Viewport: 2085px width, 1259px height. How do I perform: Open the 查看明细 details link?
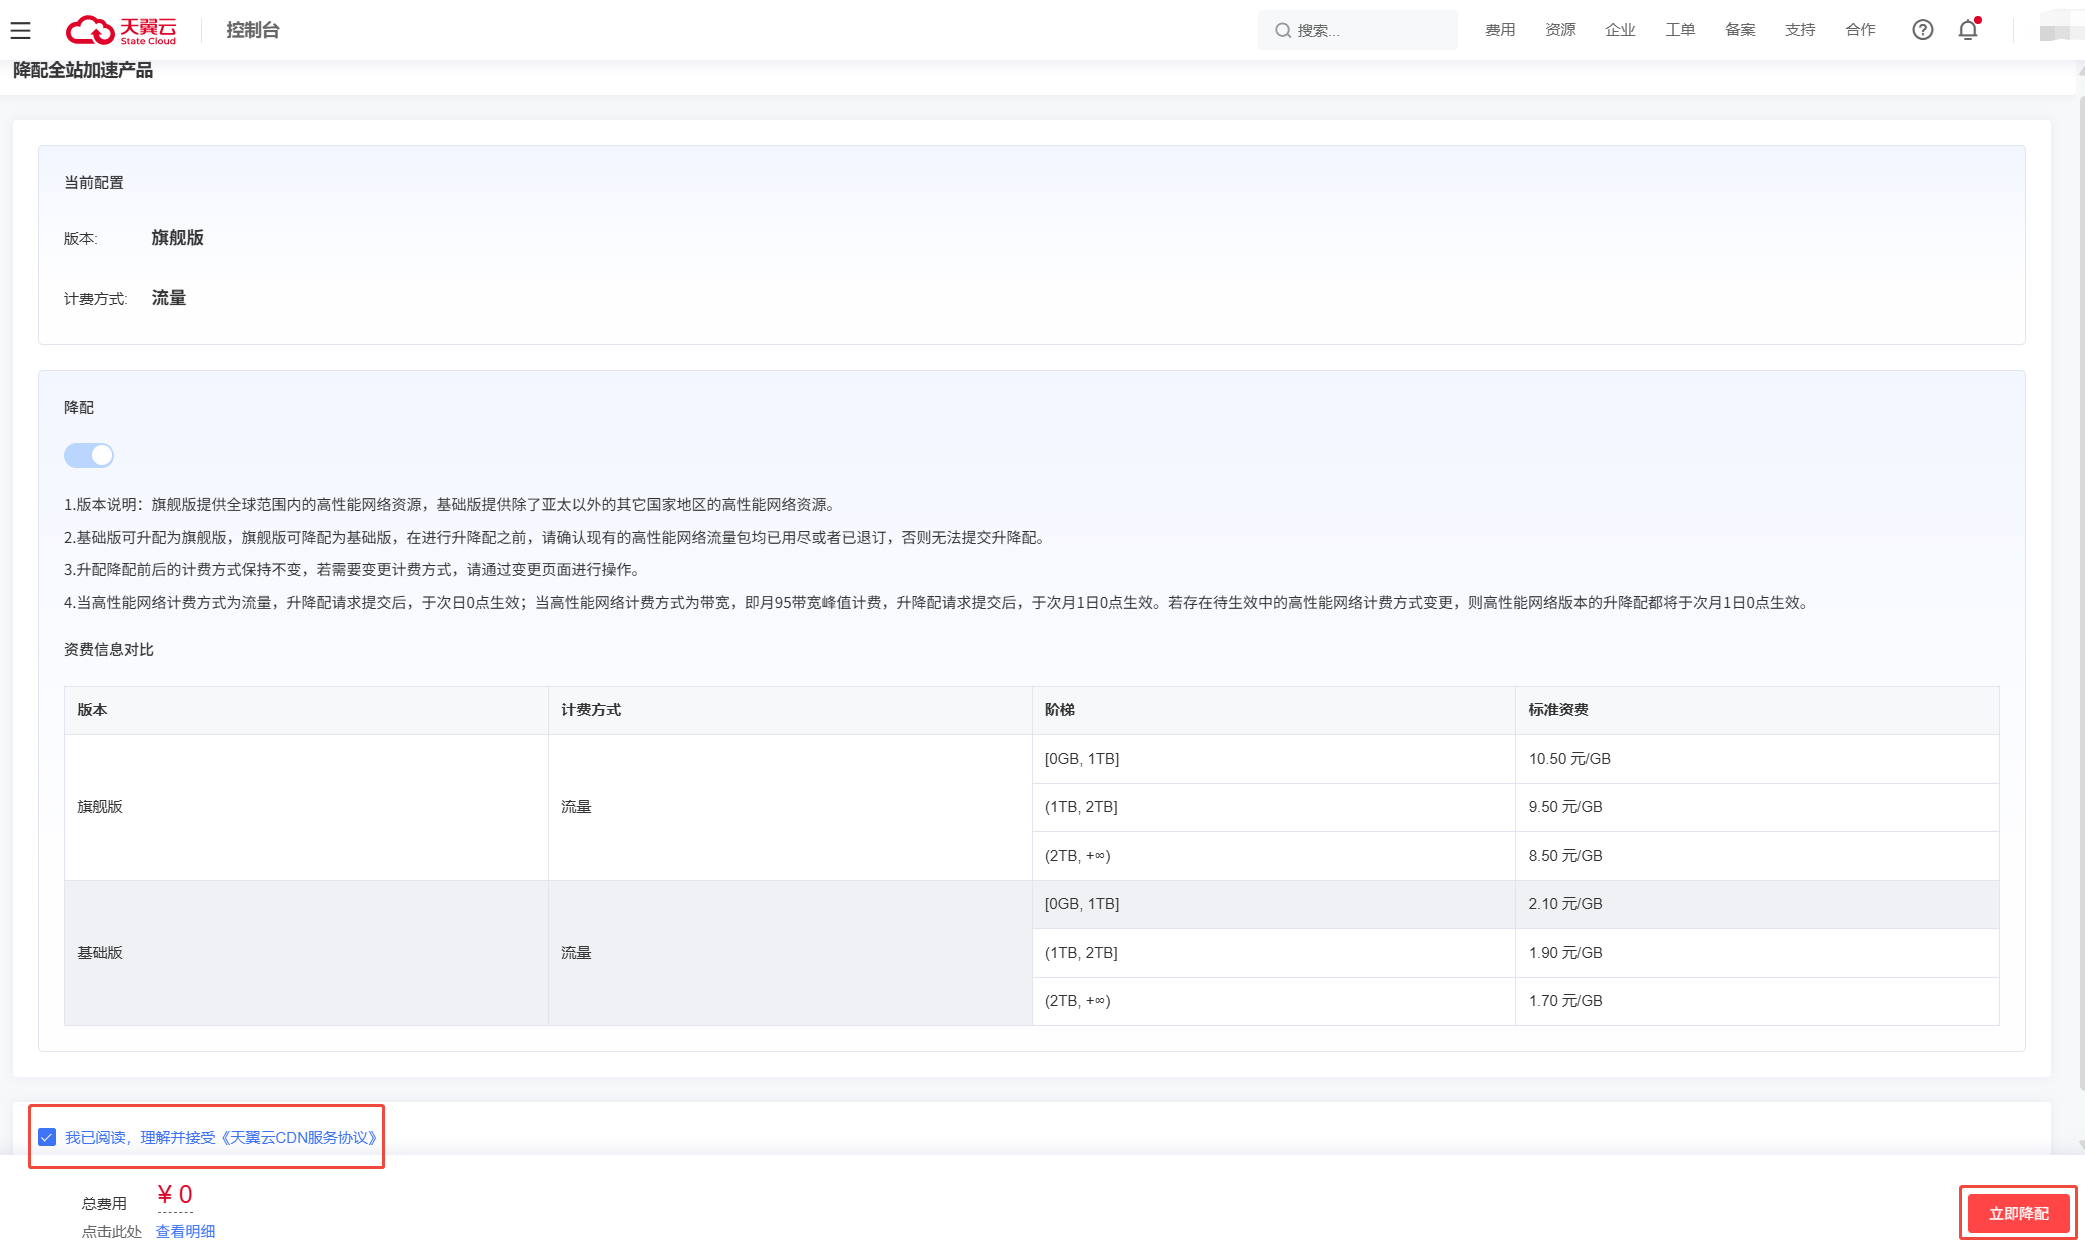[185, 1231]
